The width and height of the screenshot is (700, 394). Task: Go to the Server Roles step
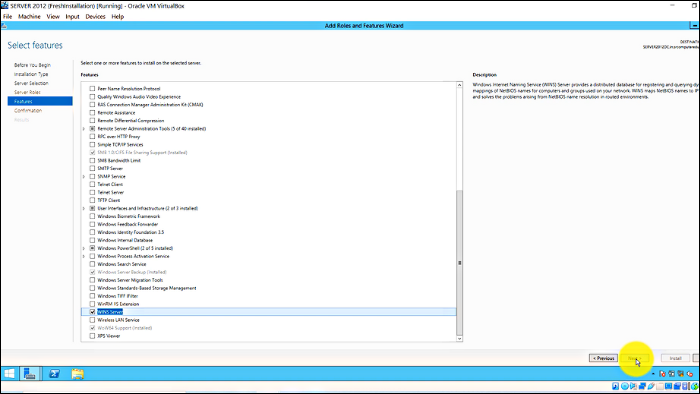27,92
